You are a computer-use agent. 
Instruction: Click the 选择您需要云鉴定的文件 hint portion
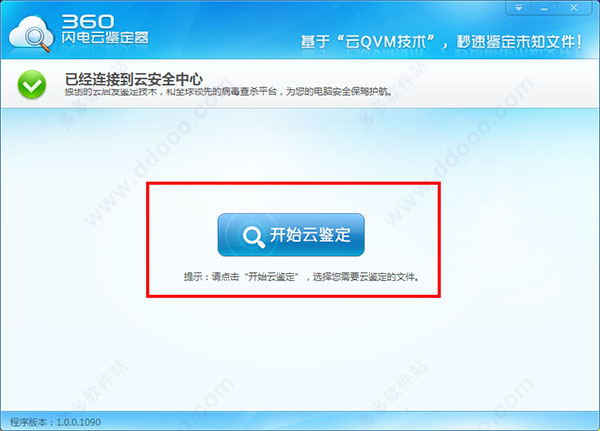365,277
